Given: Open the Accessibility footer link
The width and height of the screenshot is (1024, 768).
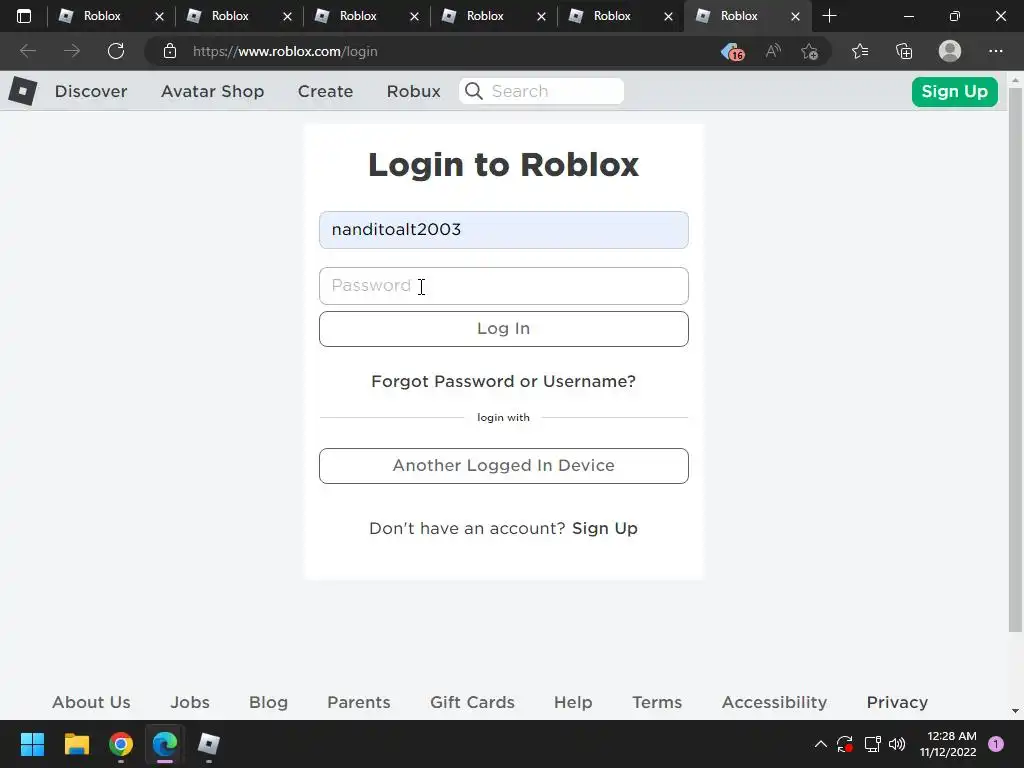Looking at the screenshot, I should [775, 702].
